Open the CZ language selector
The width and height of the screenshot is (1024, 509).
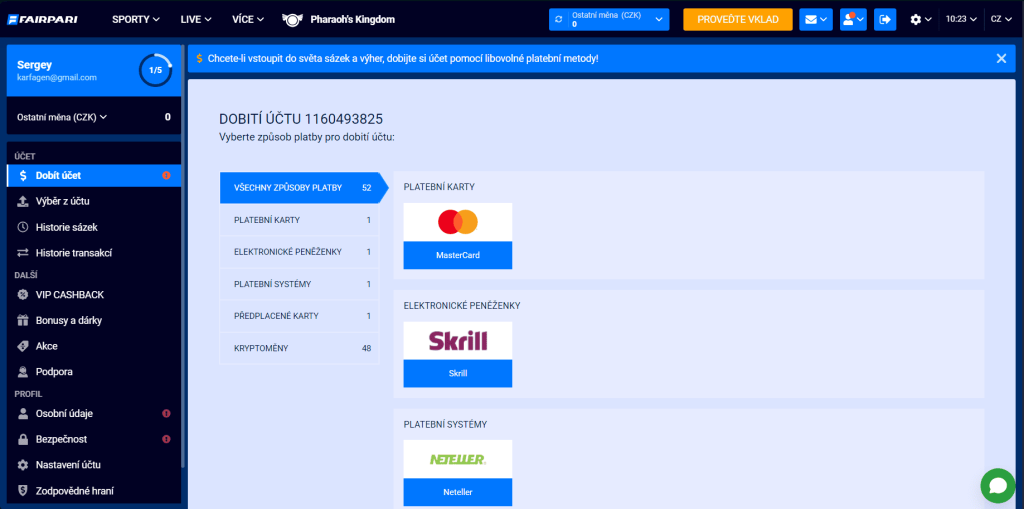pyautogui.click(x=1000, y=19)
